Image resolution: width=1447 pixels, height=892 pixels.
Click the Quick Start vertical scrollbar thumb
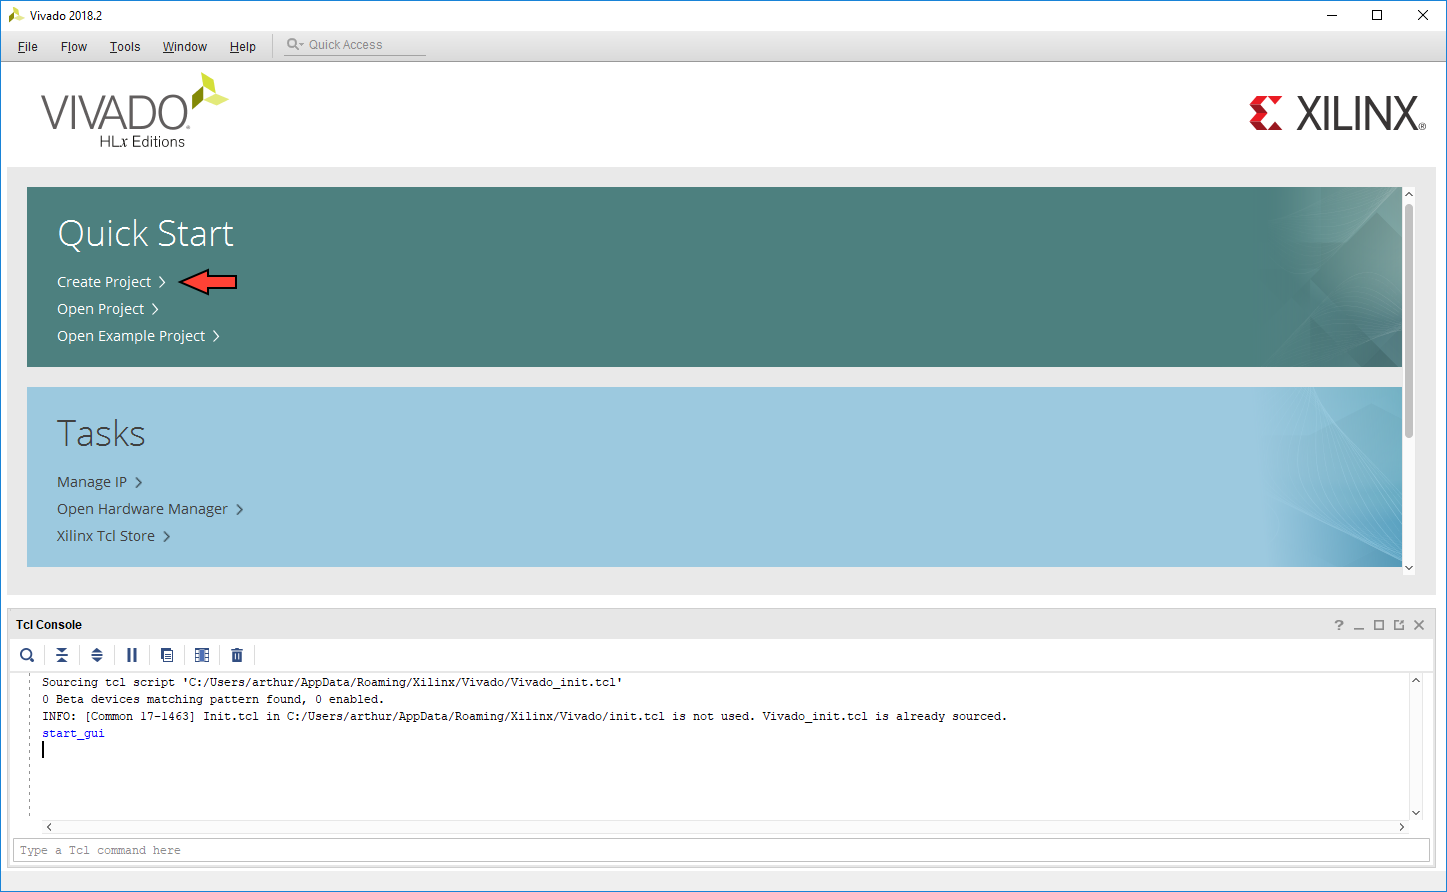coord(1409,320)
